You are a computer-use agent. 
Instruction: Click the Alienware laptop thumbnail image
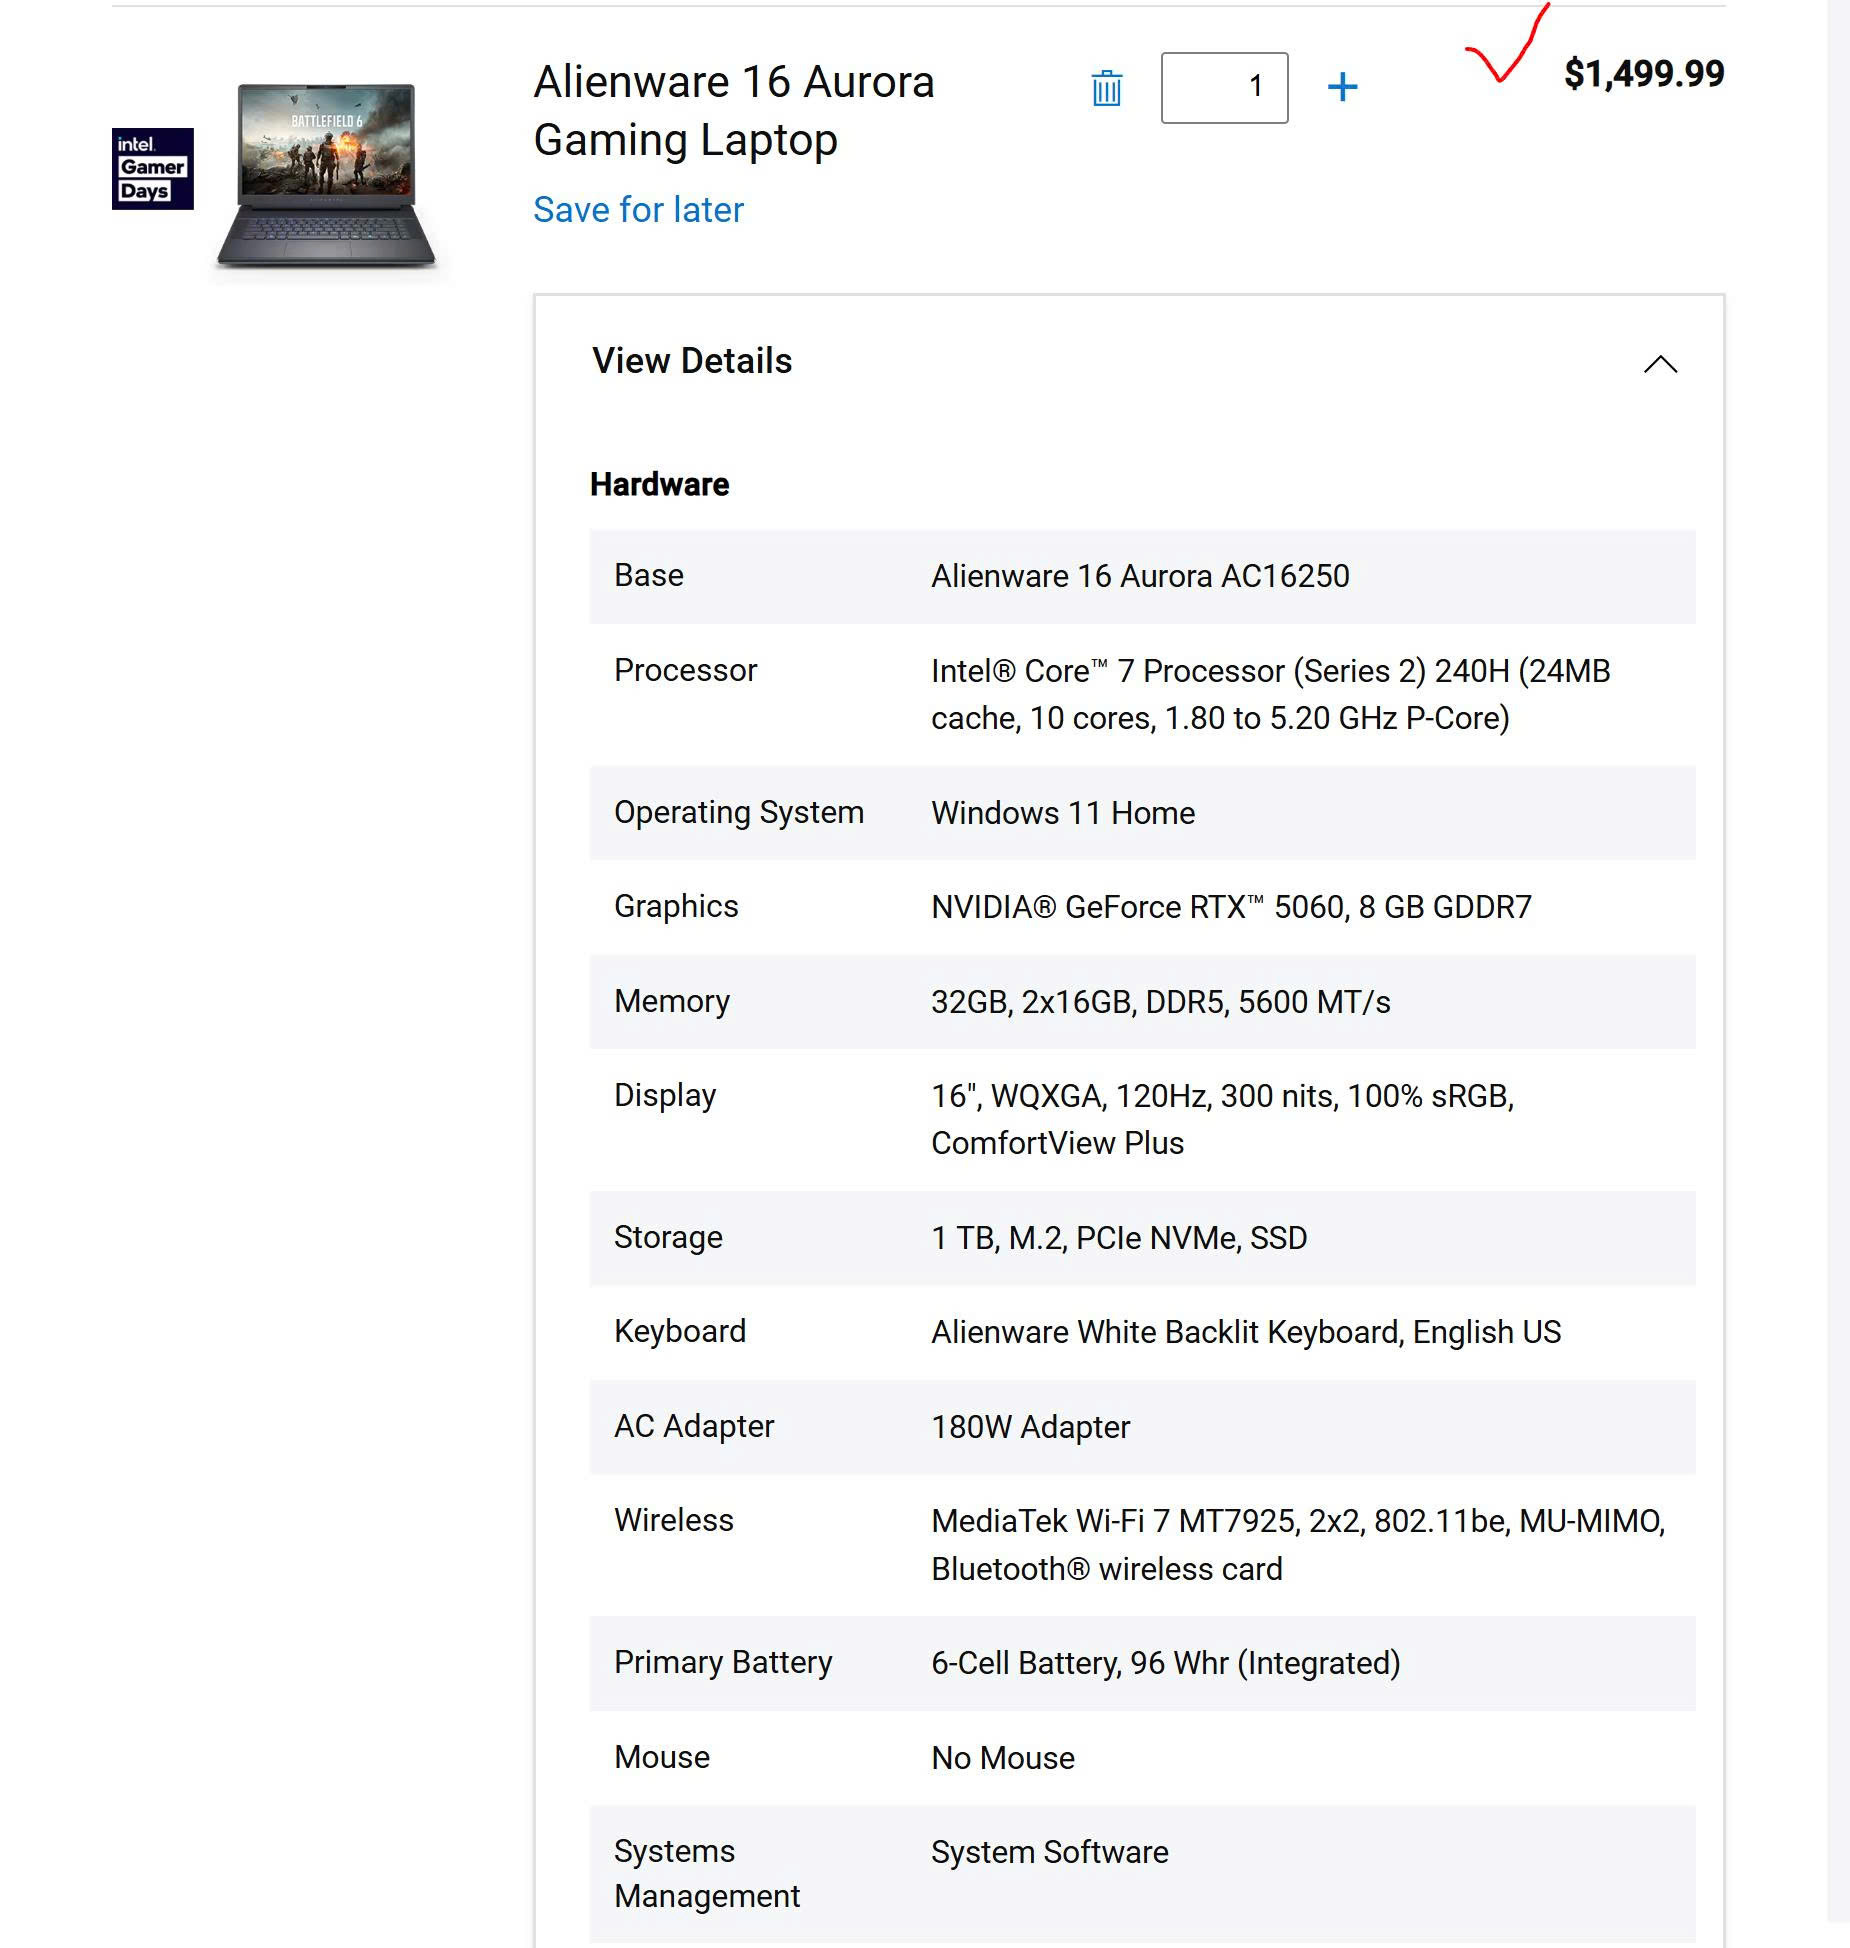tap(326, 175)
